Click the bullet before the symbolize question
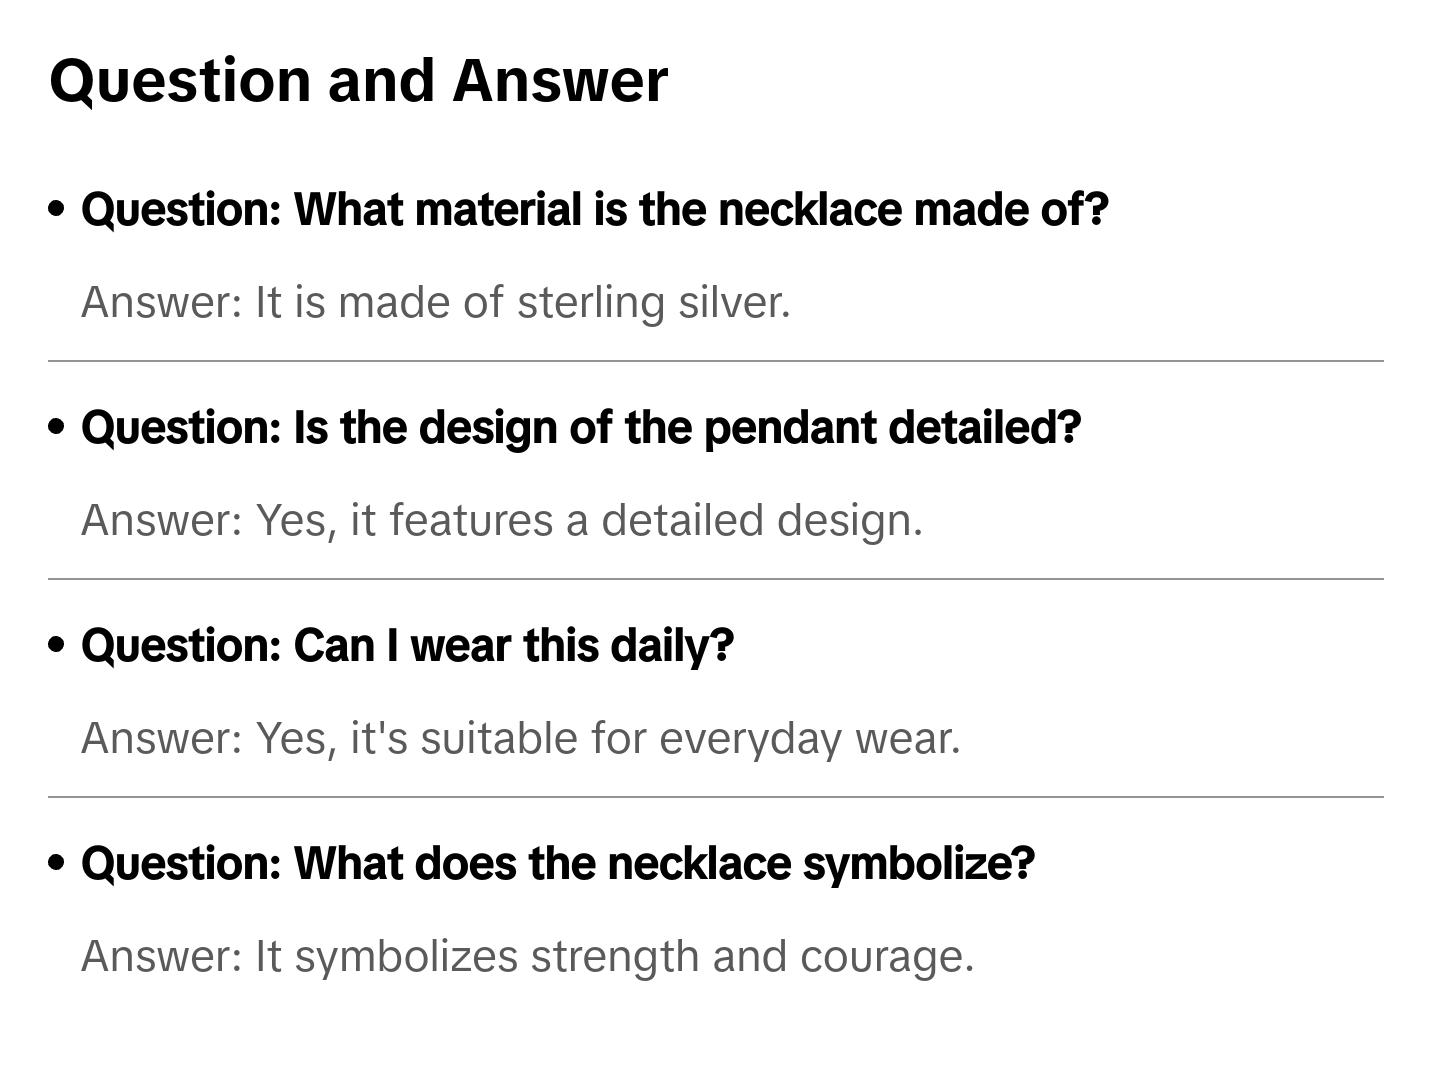Screen dimensions: 1432x1072 57,863
